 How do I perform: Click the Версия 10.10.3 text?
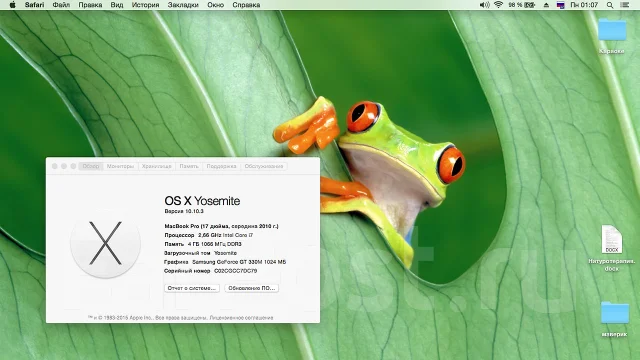click(184, 211)
